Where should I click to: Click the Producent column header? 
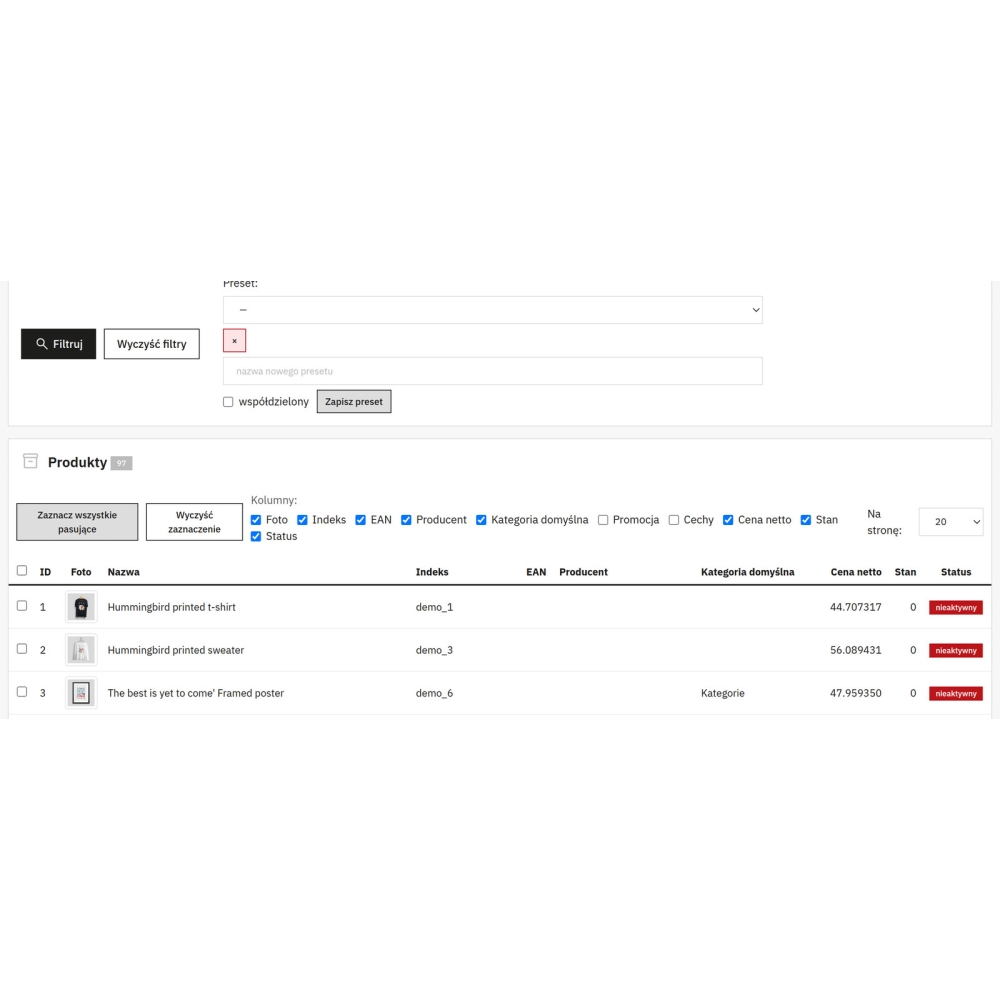point(584,572)
